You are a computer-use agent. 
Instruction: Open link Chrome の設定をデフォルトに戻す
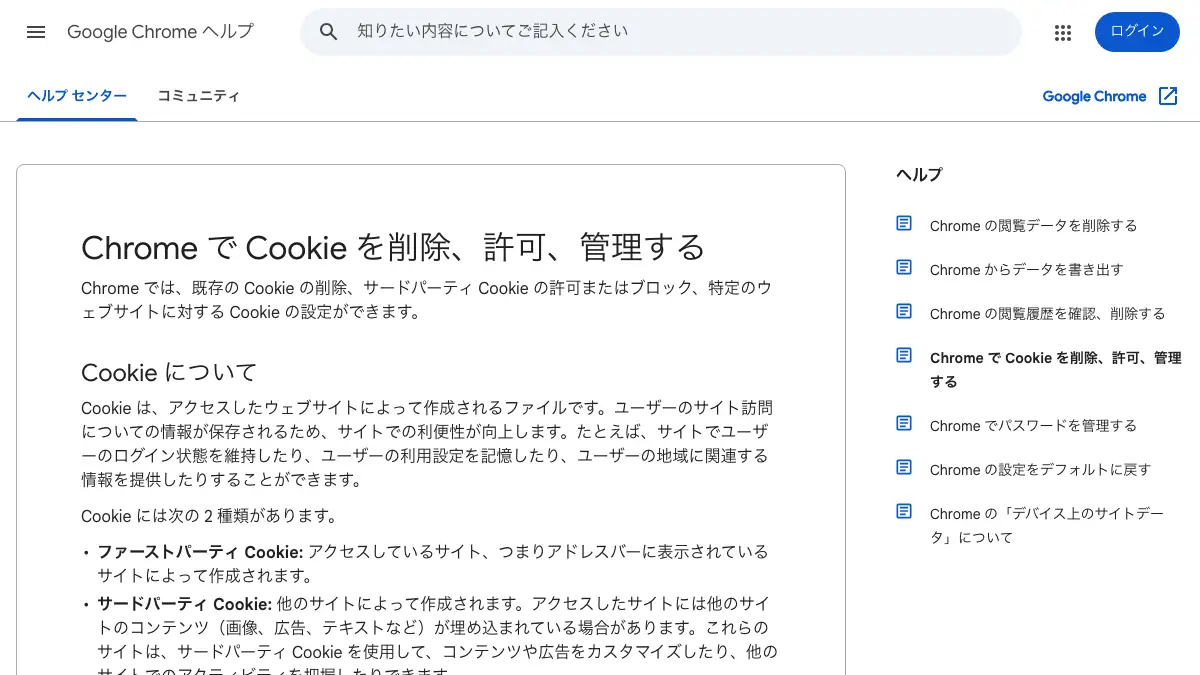pos(1040,470)
